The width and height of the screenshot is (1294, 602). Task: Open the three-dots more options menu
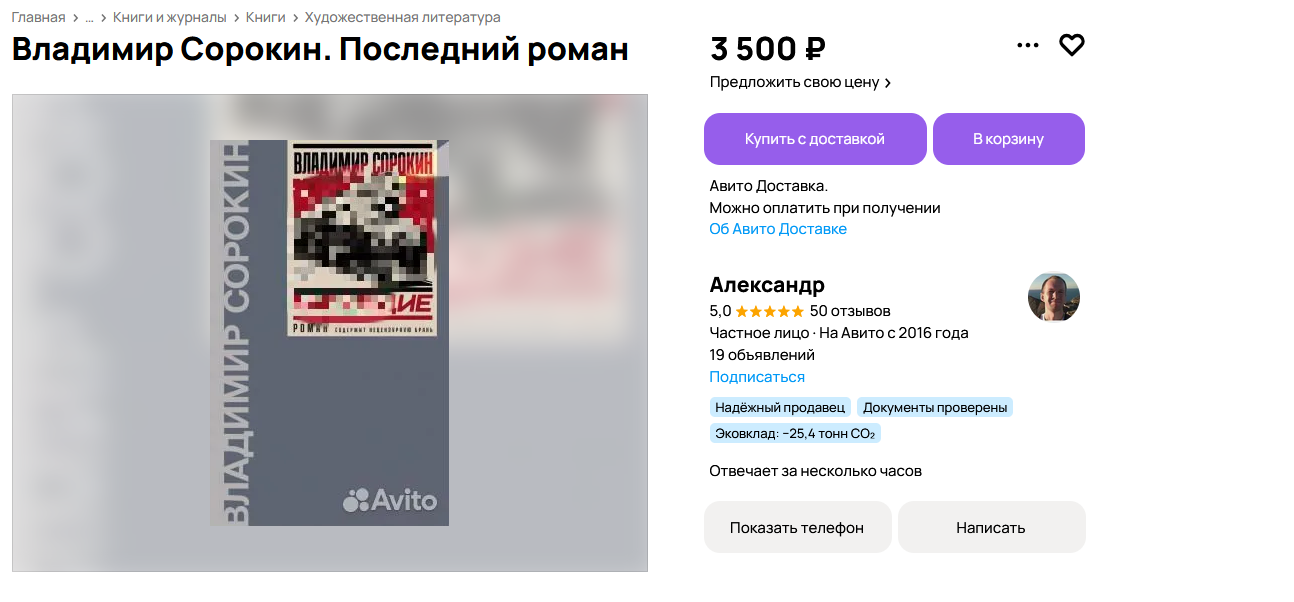pos(1028,45)
